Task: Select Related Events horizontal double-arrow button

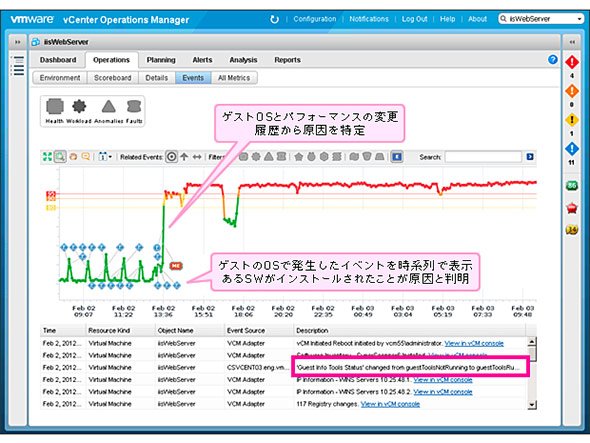Action: coord(197,157)
